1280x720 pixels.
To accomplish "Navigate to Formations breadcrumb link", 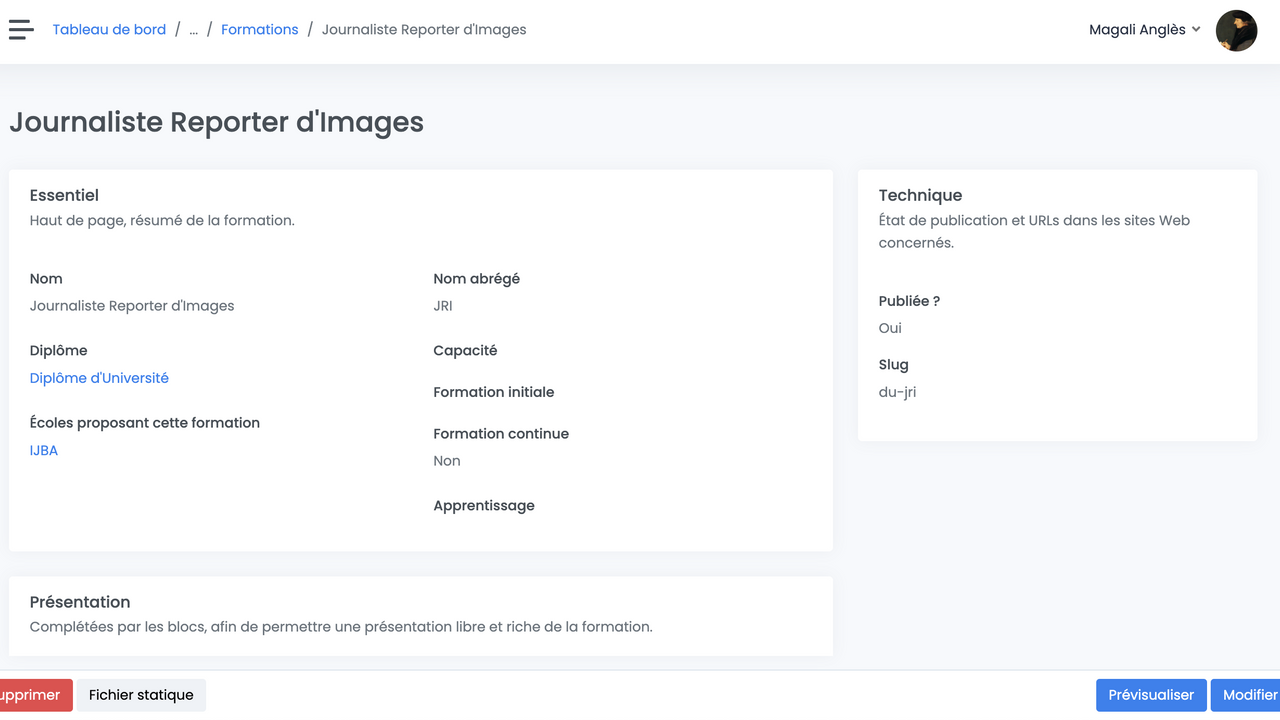I will pos(259,30).
